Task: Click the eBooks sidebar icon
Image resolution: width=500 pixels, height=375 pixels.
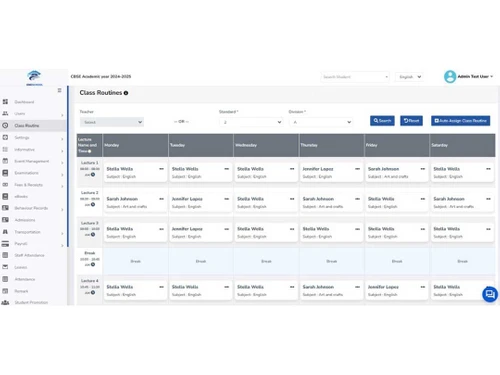Action: pos(5,196)
